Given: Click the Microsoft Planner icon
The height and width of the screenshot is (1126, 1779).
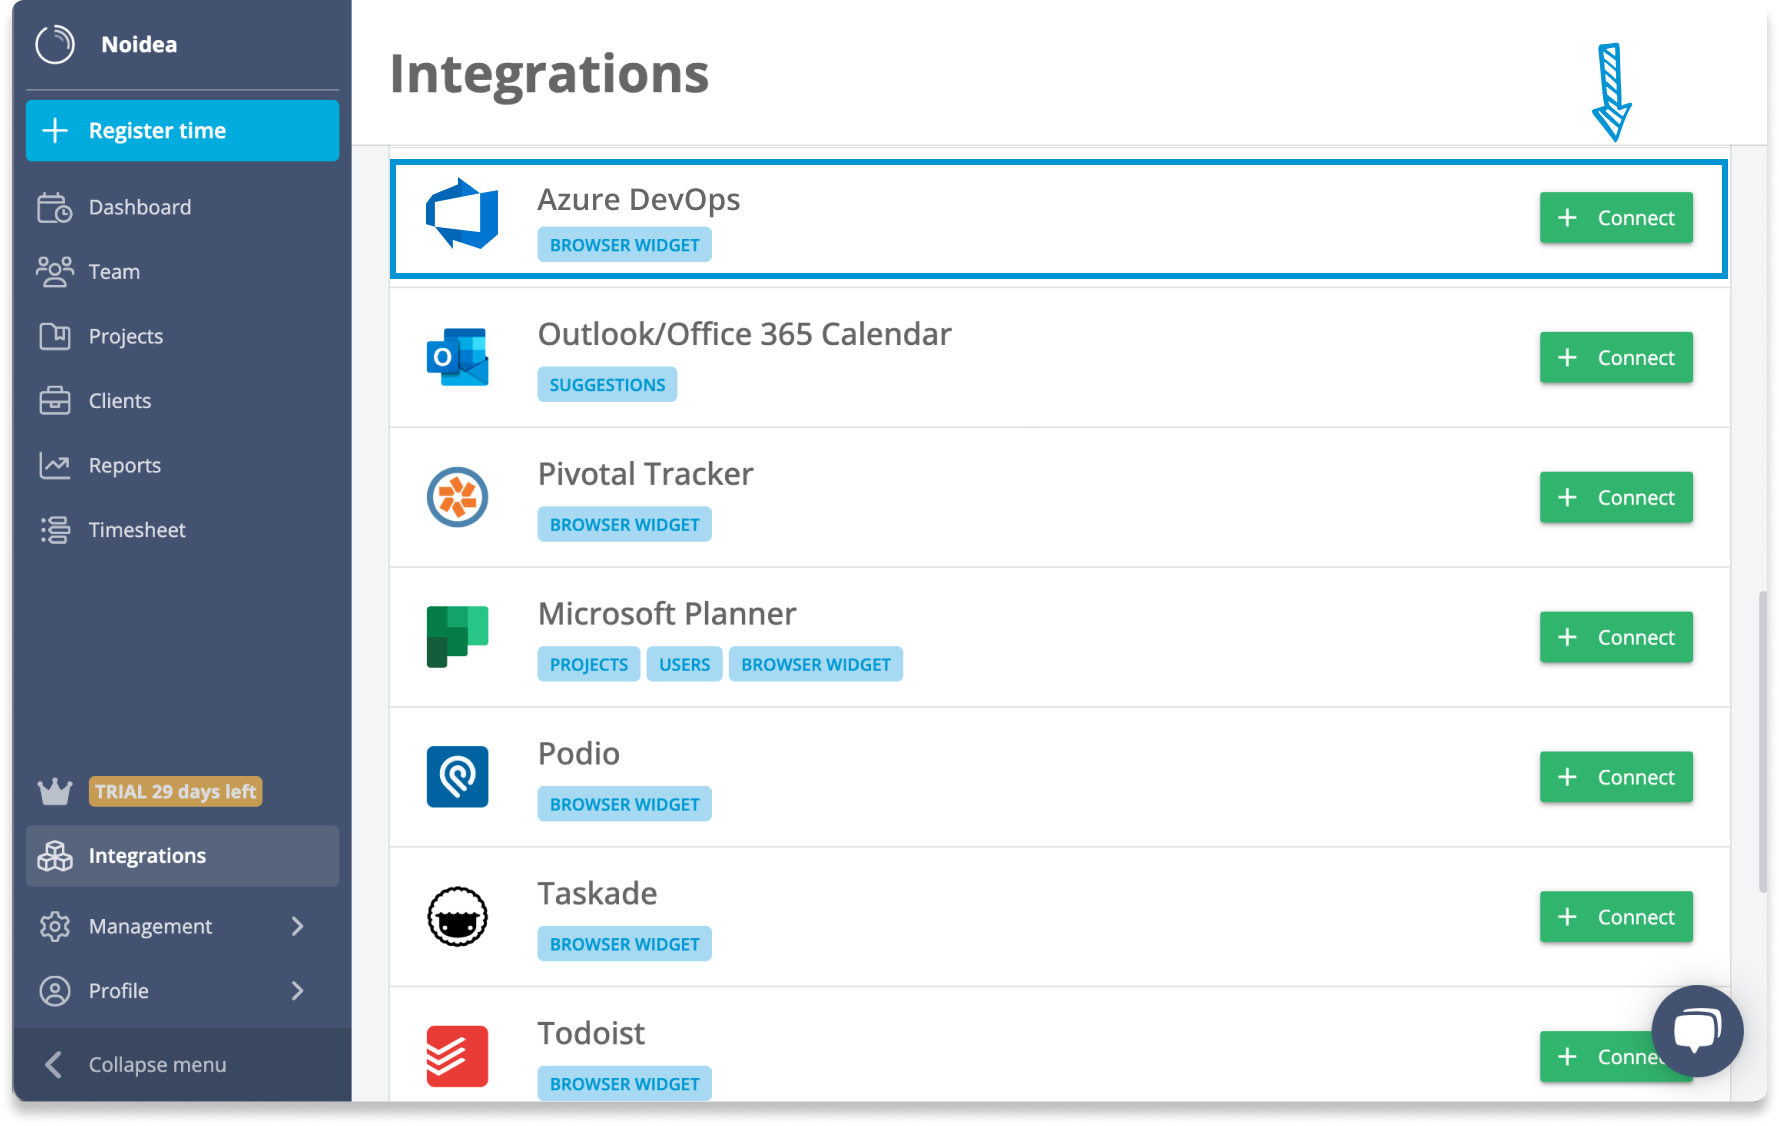Looking at the screenshot, I should pos(457,637).
